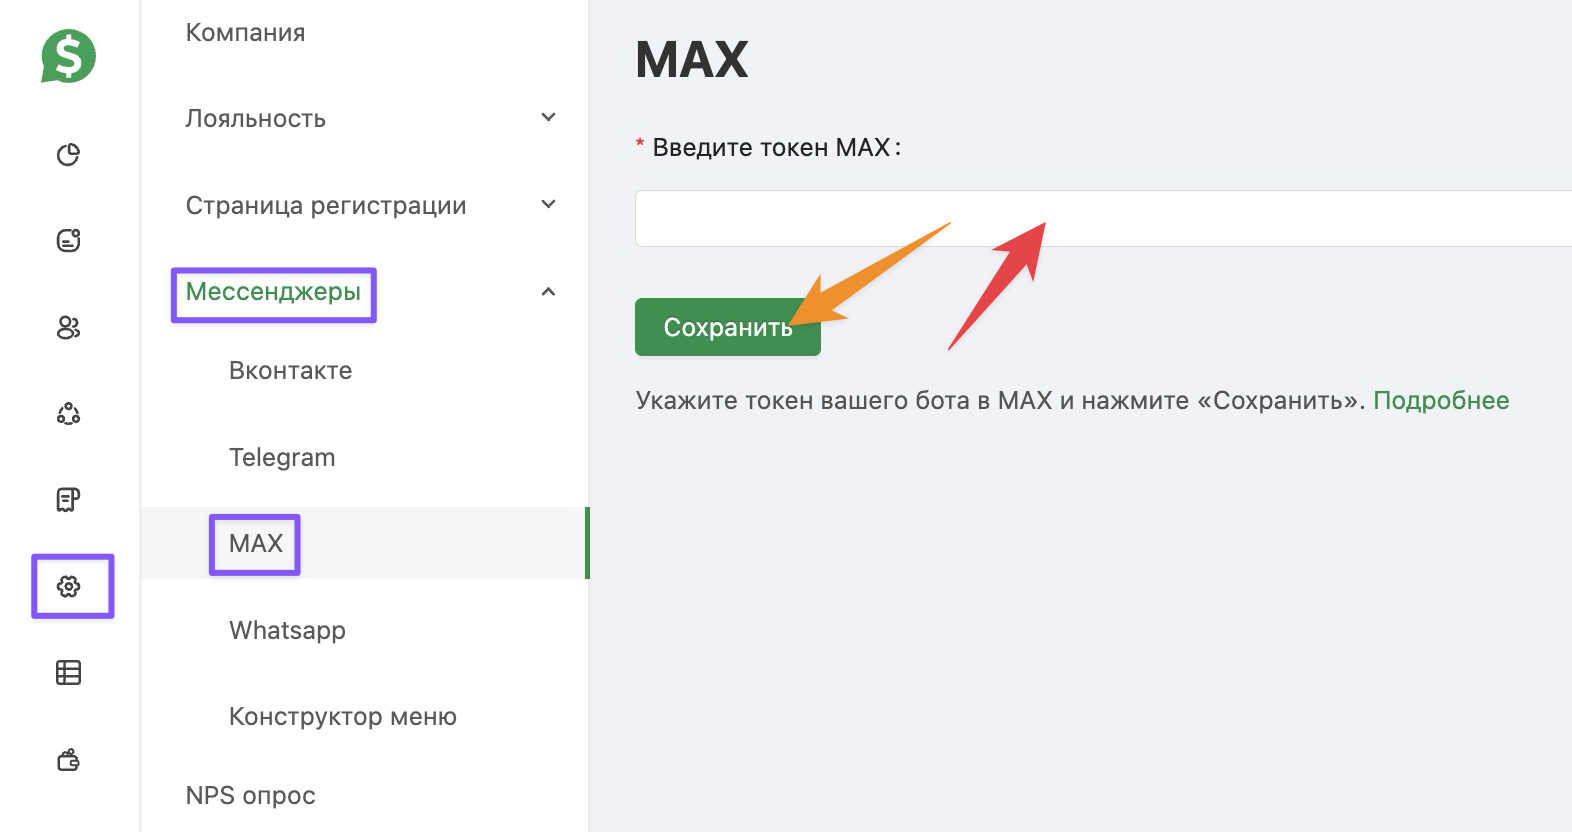Expand the Страница регистрации chevron

click(x=548, y=205)
